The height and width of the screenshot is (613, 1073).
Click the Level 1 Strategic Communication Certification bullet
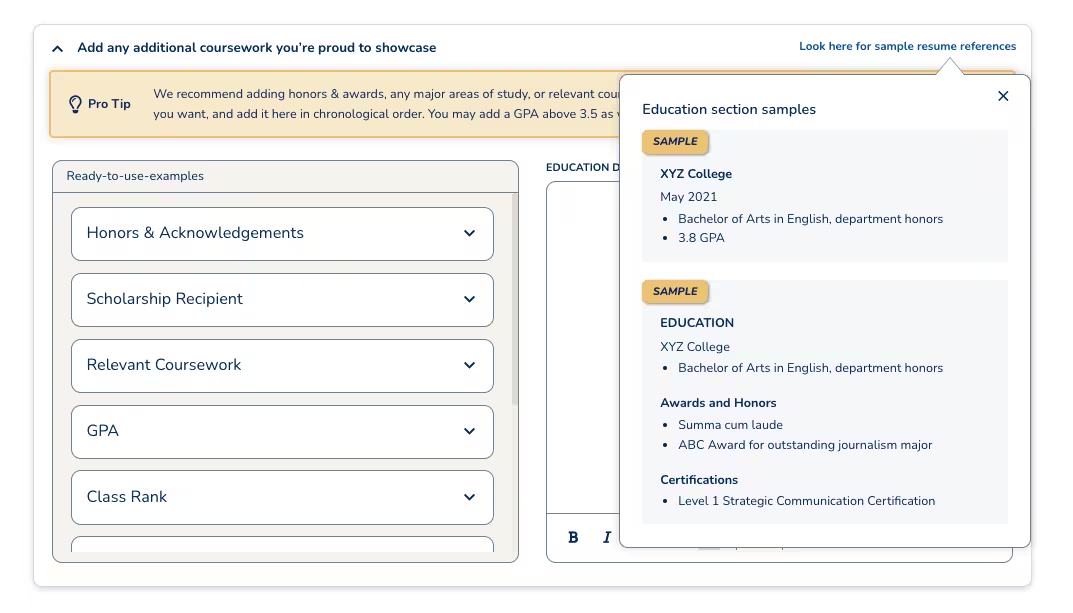(x=808, y=500)
